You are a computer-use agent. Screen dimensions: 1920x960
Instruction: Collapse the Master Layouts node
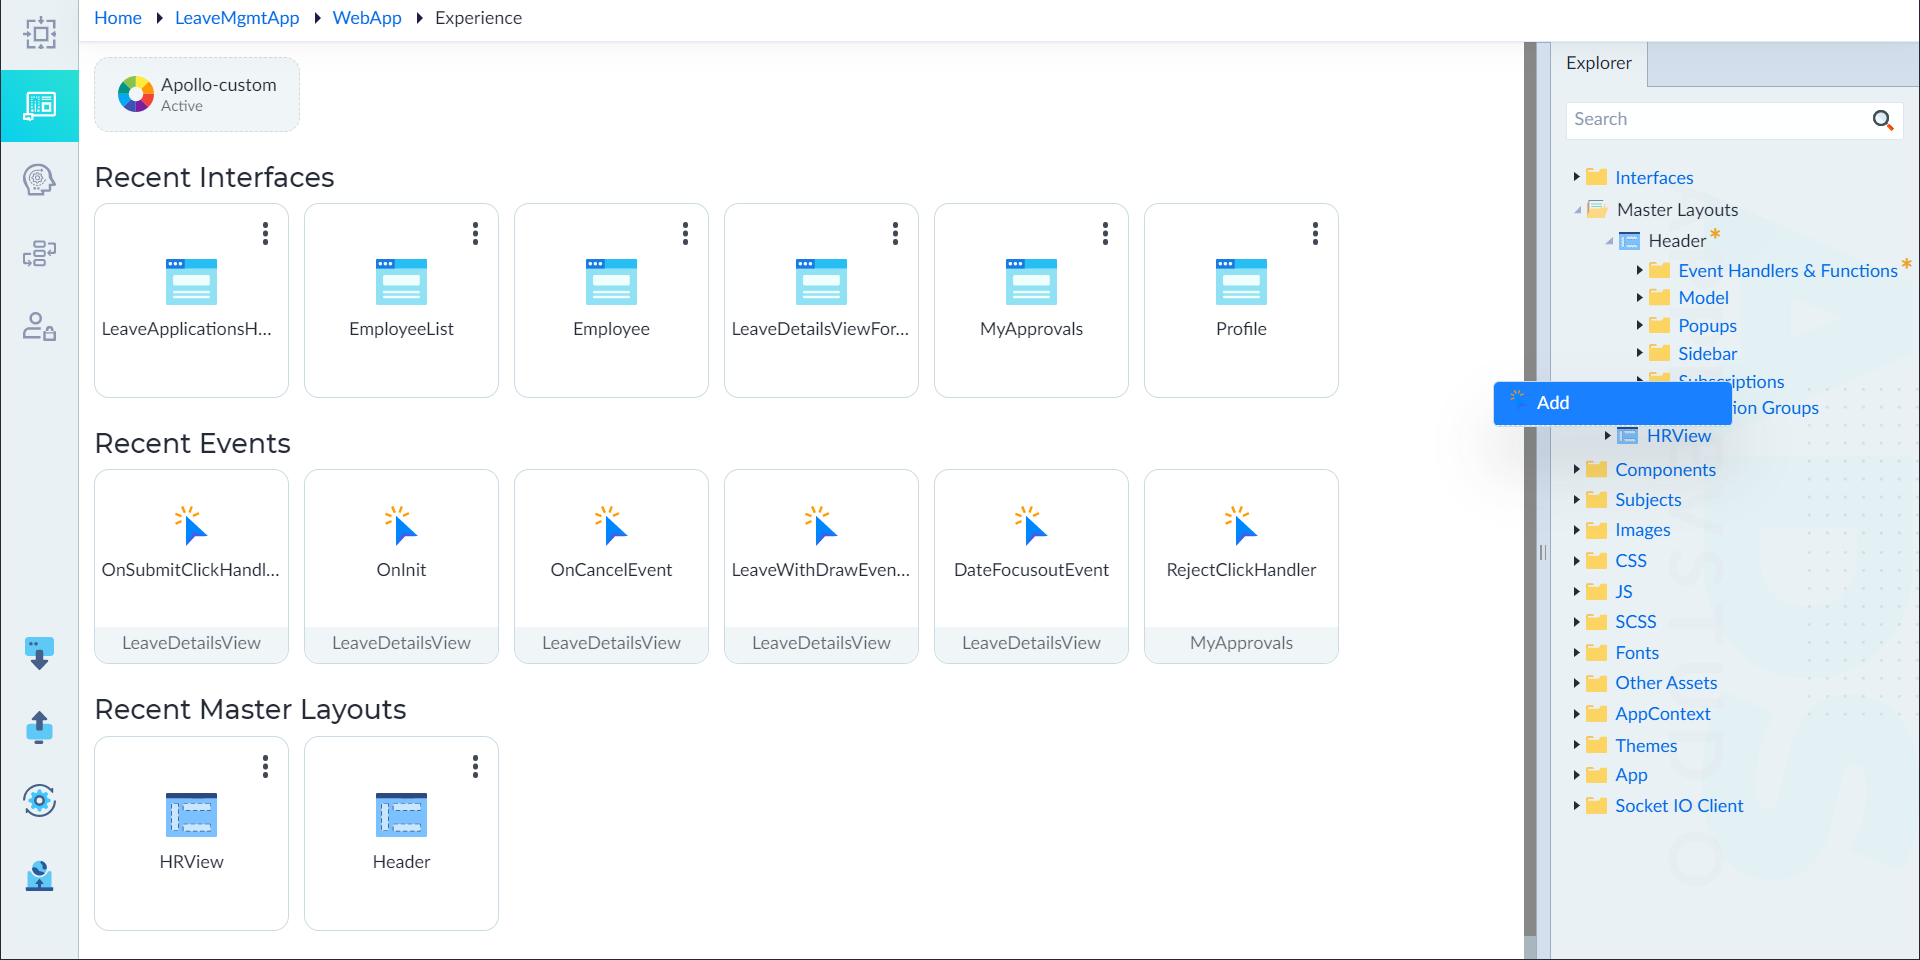[x=1577, y=210]
